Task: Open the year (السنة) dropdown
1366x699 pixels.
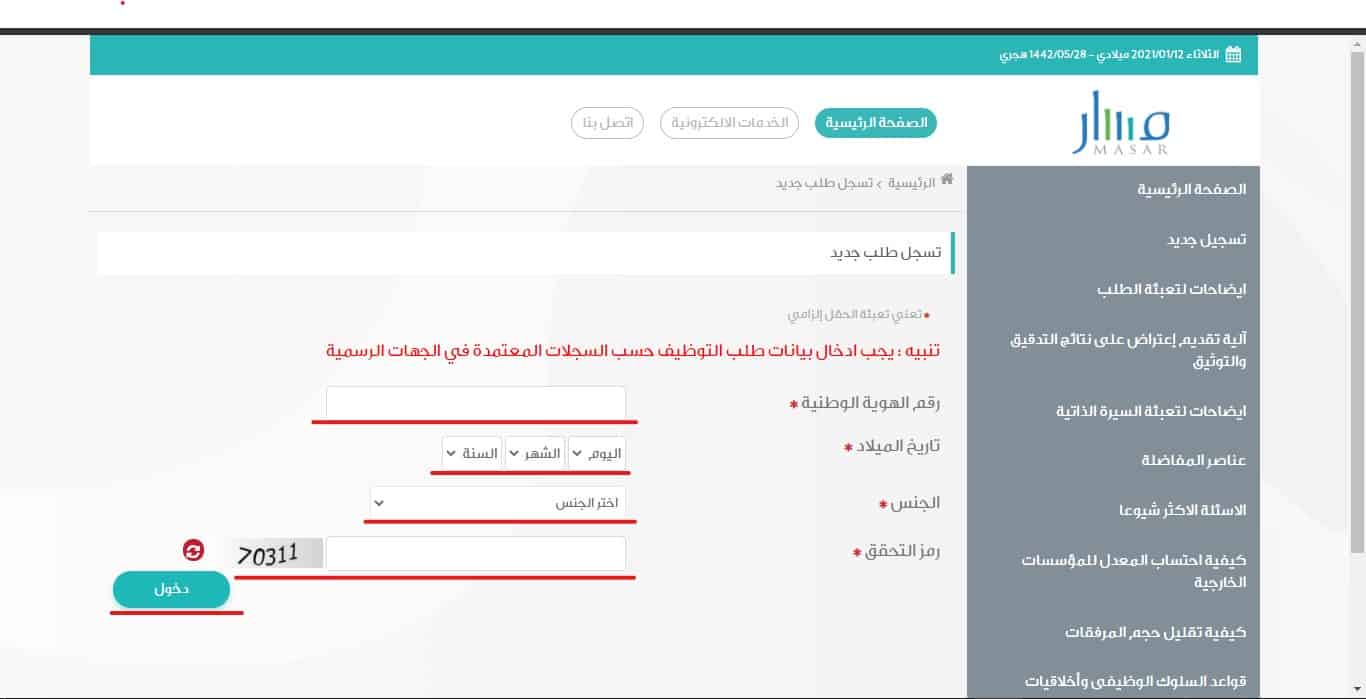Action: 472,453
